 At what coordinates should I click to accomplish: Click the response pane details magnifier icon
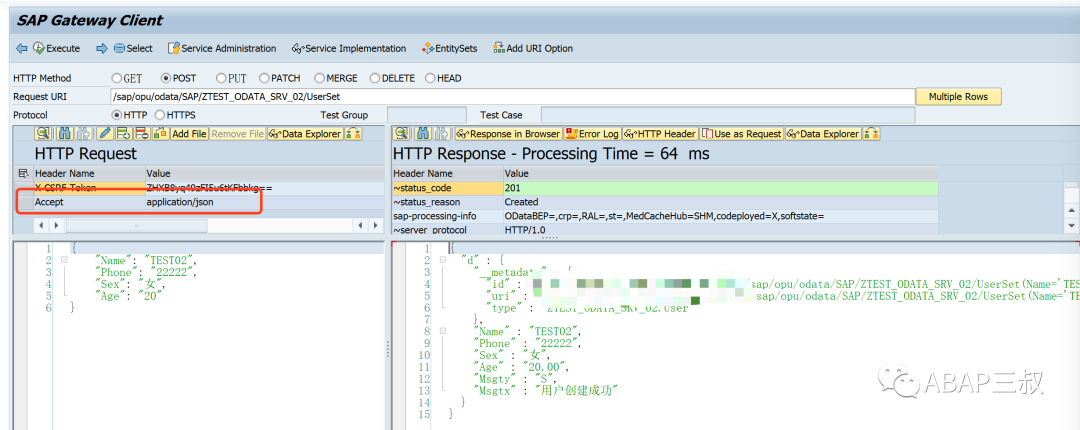402,134
